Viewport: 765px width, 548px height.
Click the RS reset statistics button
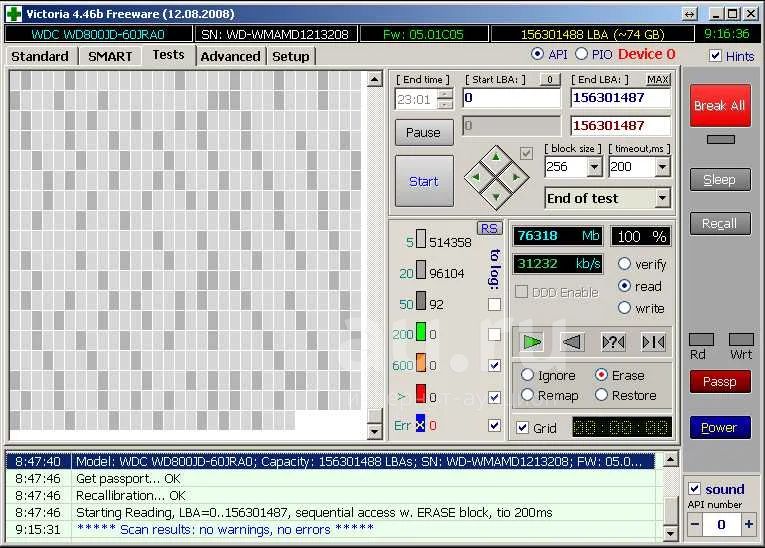(x=489, y=228)
